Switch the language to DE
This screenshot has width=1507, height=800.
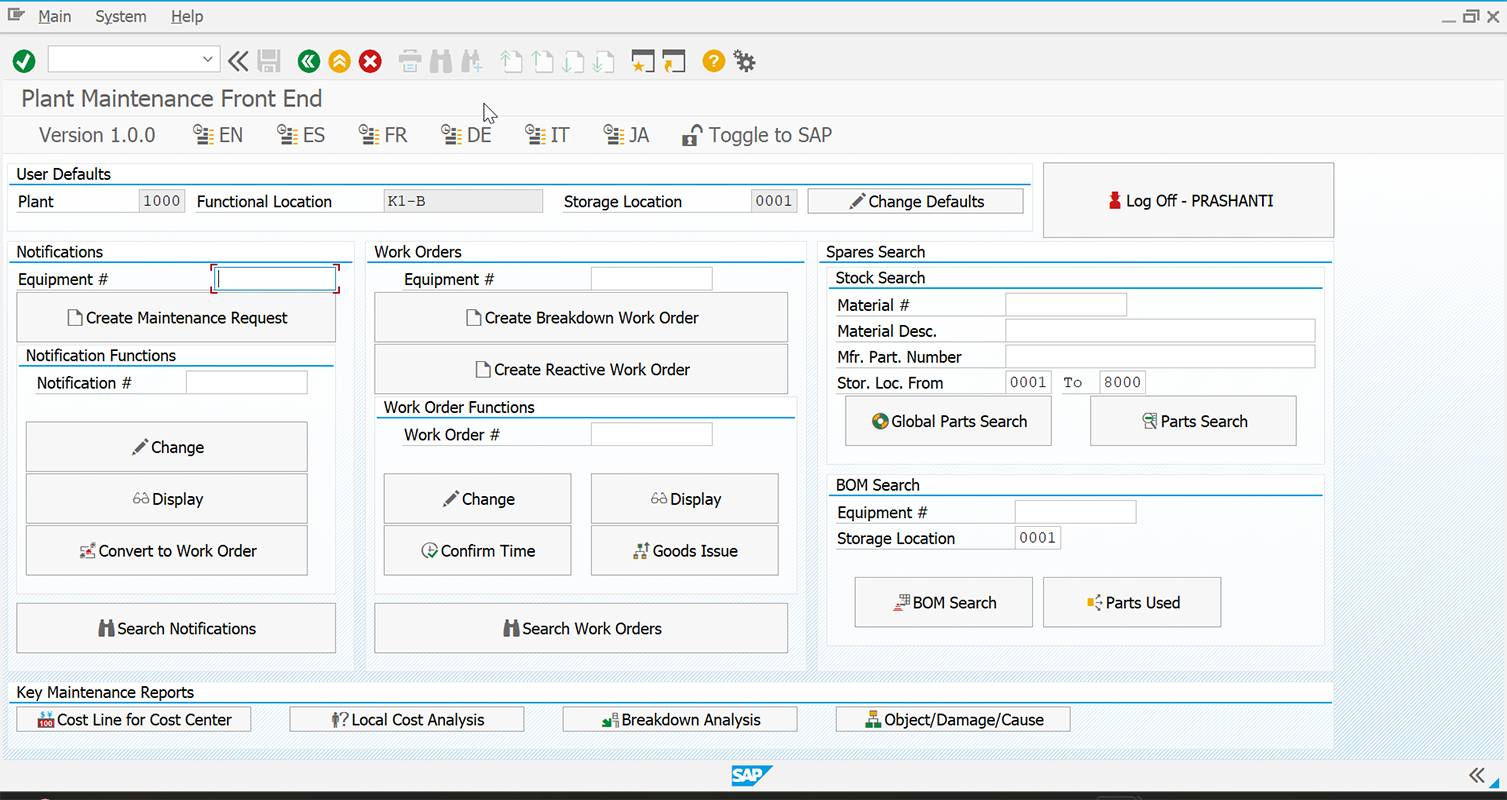pyautogui.click(x=467, y=135)
